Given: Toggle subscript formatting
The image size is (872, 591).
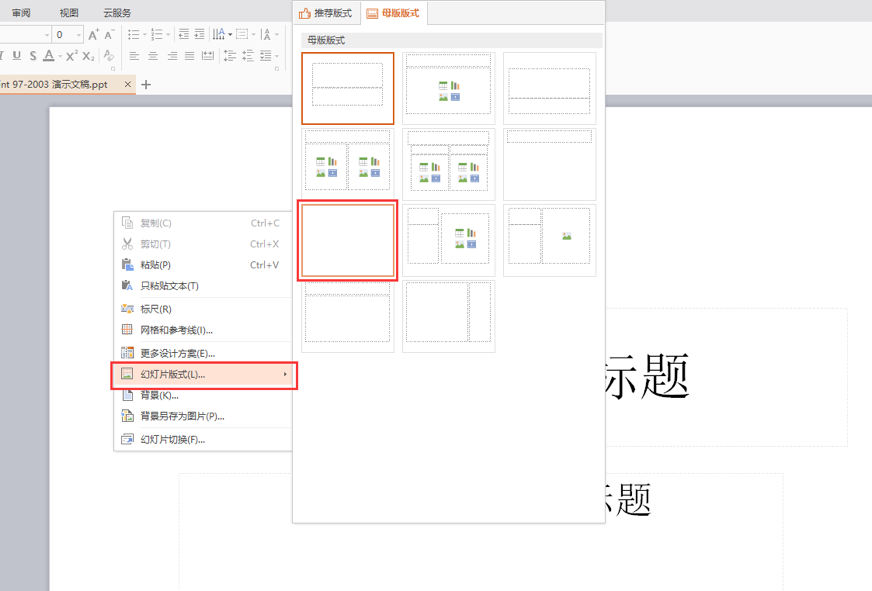Looking at the screenshot, I should pos(88,56).
